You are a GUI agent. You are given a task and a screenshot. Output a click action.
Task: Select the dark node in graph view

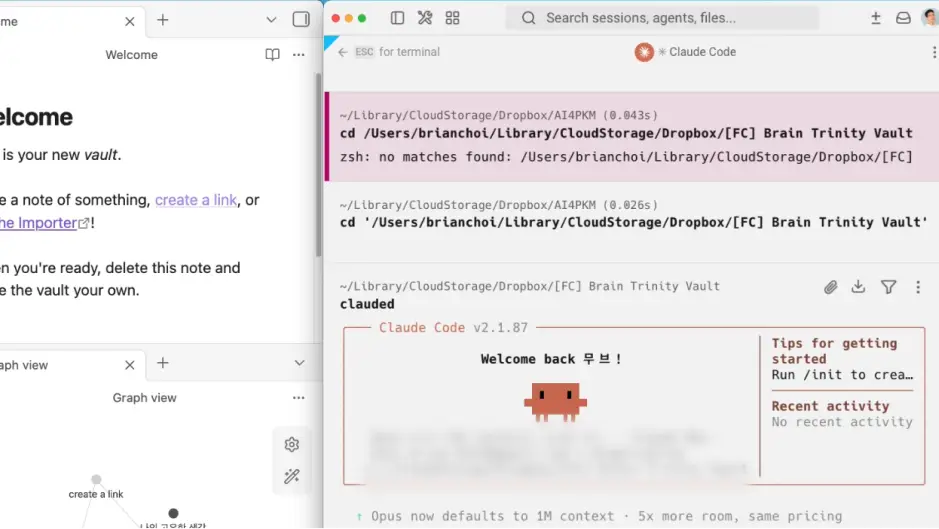(173, 513)
